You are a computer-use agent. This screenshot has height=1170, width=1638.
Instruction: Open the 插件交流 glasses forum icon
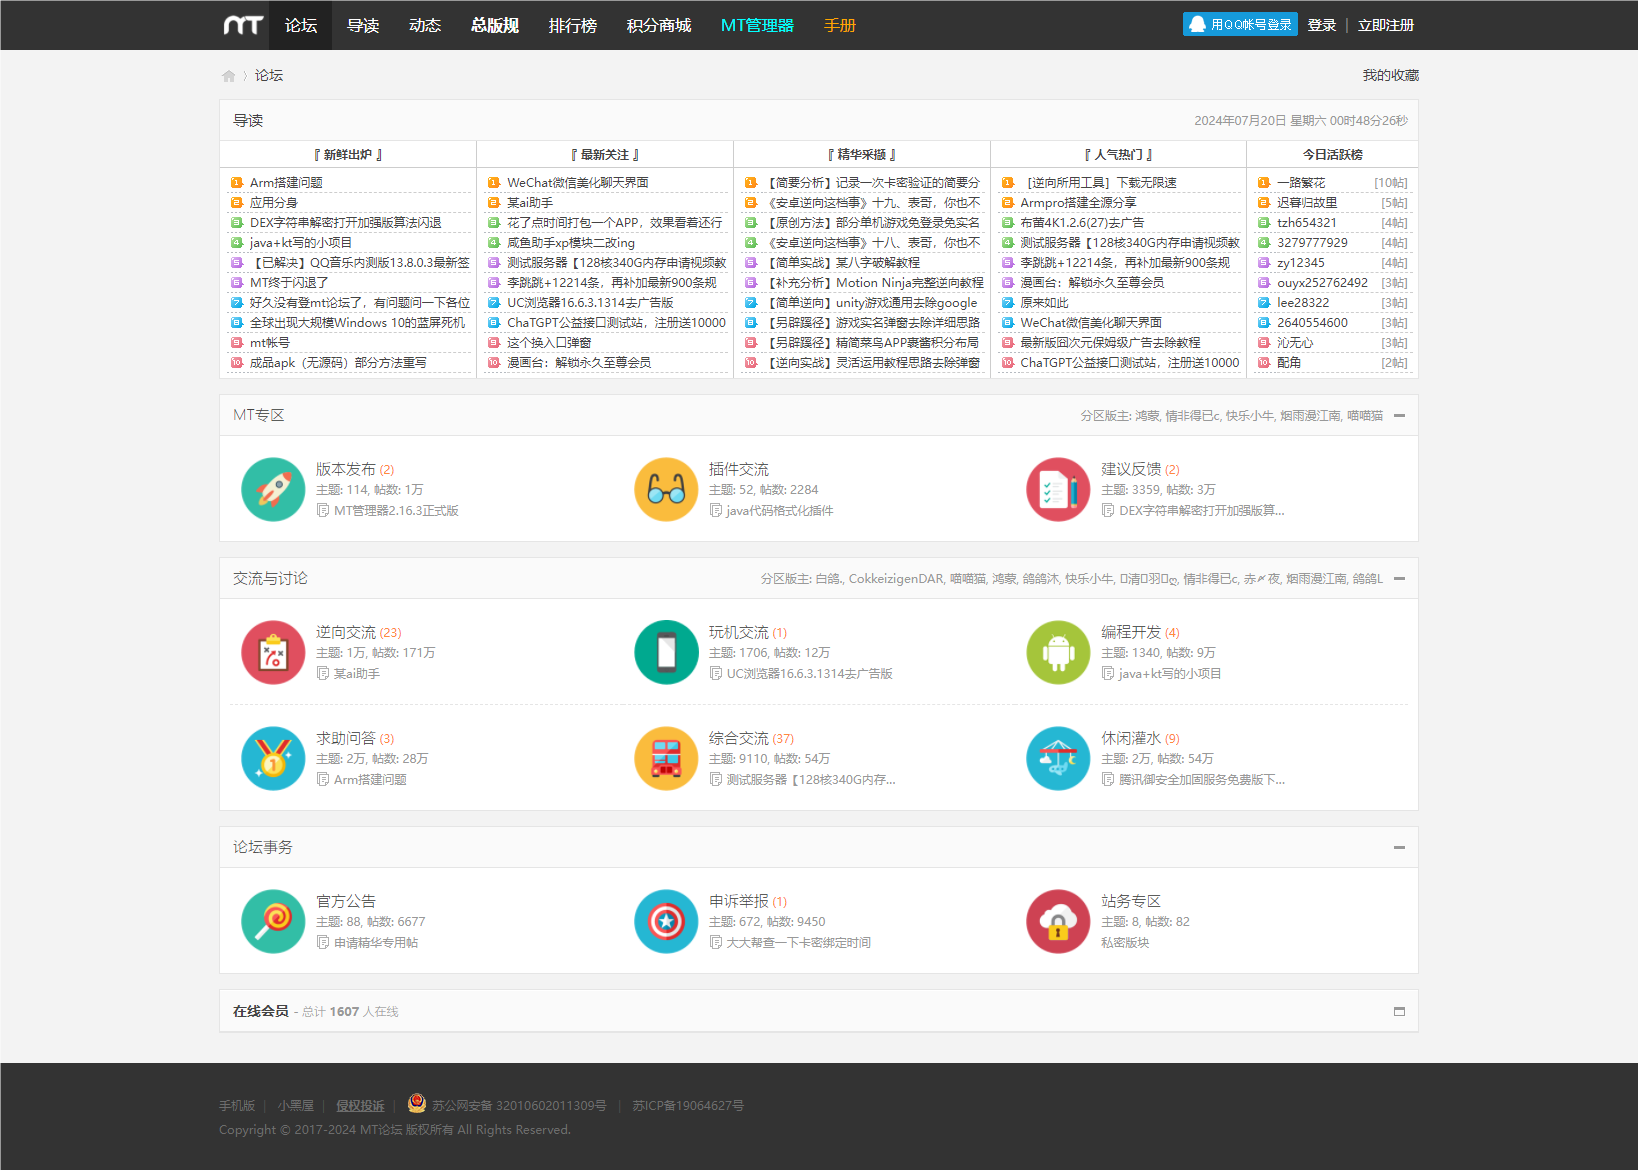(666, 489)
